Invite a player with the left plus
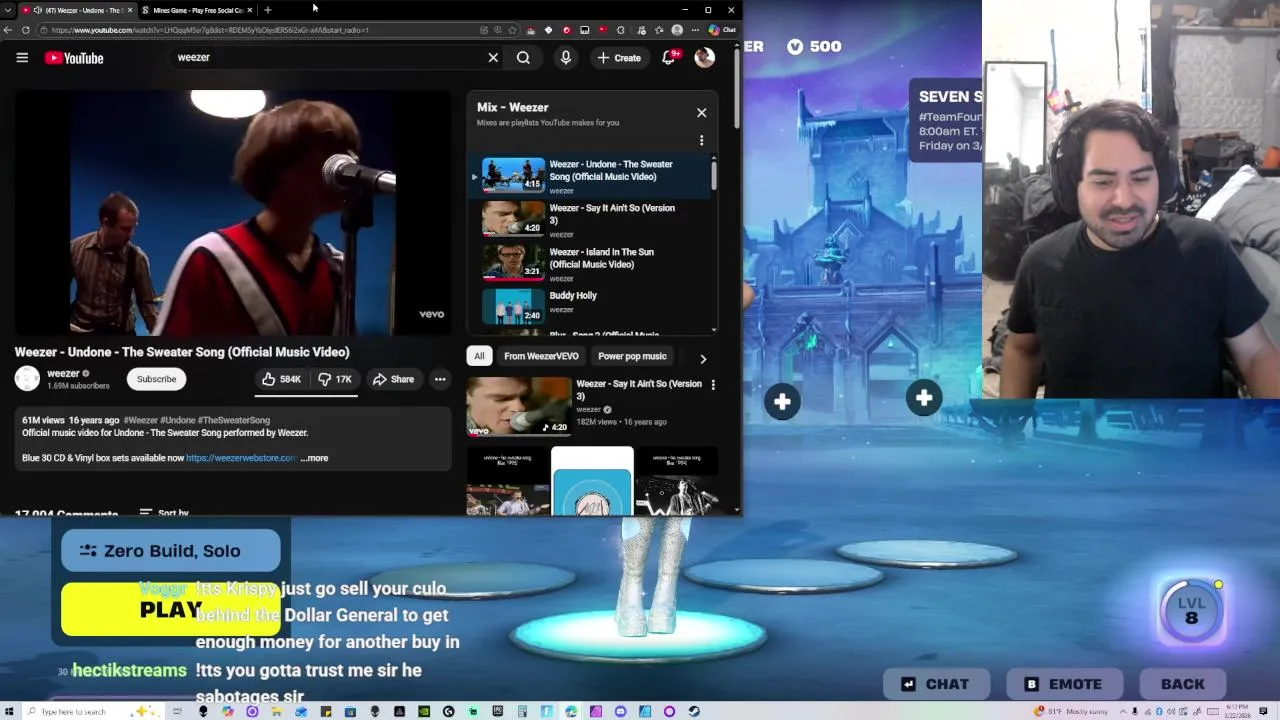The height and width of the screenshot is (720, 1280). 782,402
